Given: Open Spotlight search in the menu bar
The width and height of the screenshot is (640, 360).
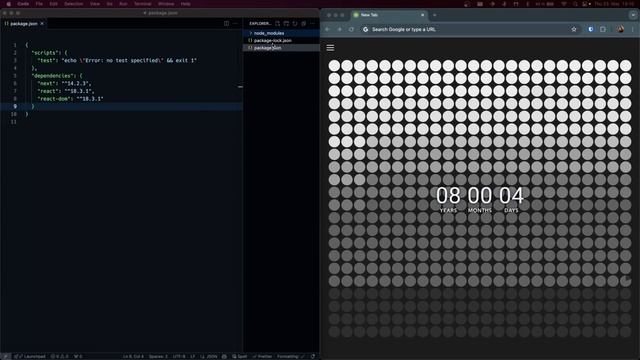Looking at the screenshot, I should coord(575,4).
